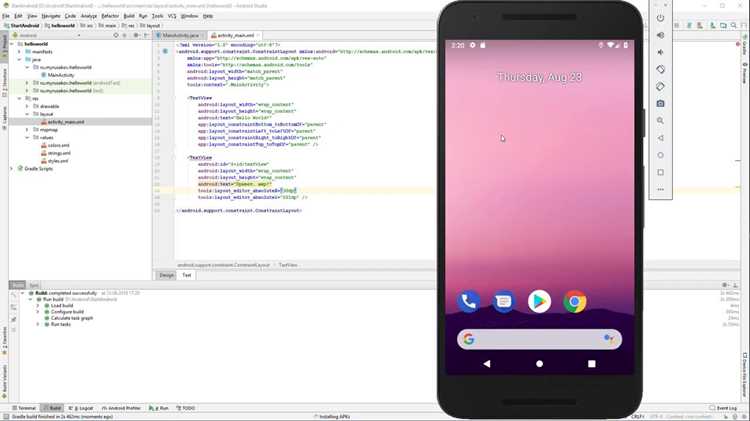This screenshot has height=421, width=750.
Task: Open the Refactor menu
Action: [x=110, y=16]
